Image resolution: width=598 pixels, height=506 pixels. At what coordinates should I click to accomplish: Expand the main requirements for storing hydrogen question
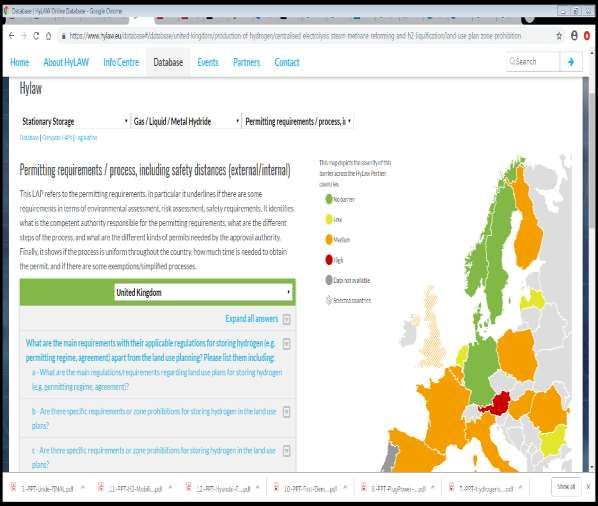(x=150, y=350)
